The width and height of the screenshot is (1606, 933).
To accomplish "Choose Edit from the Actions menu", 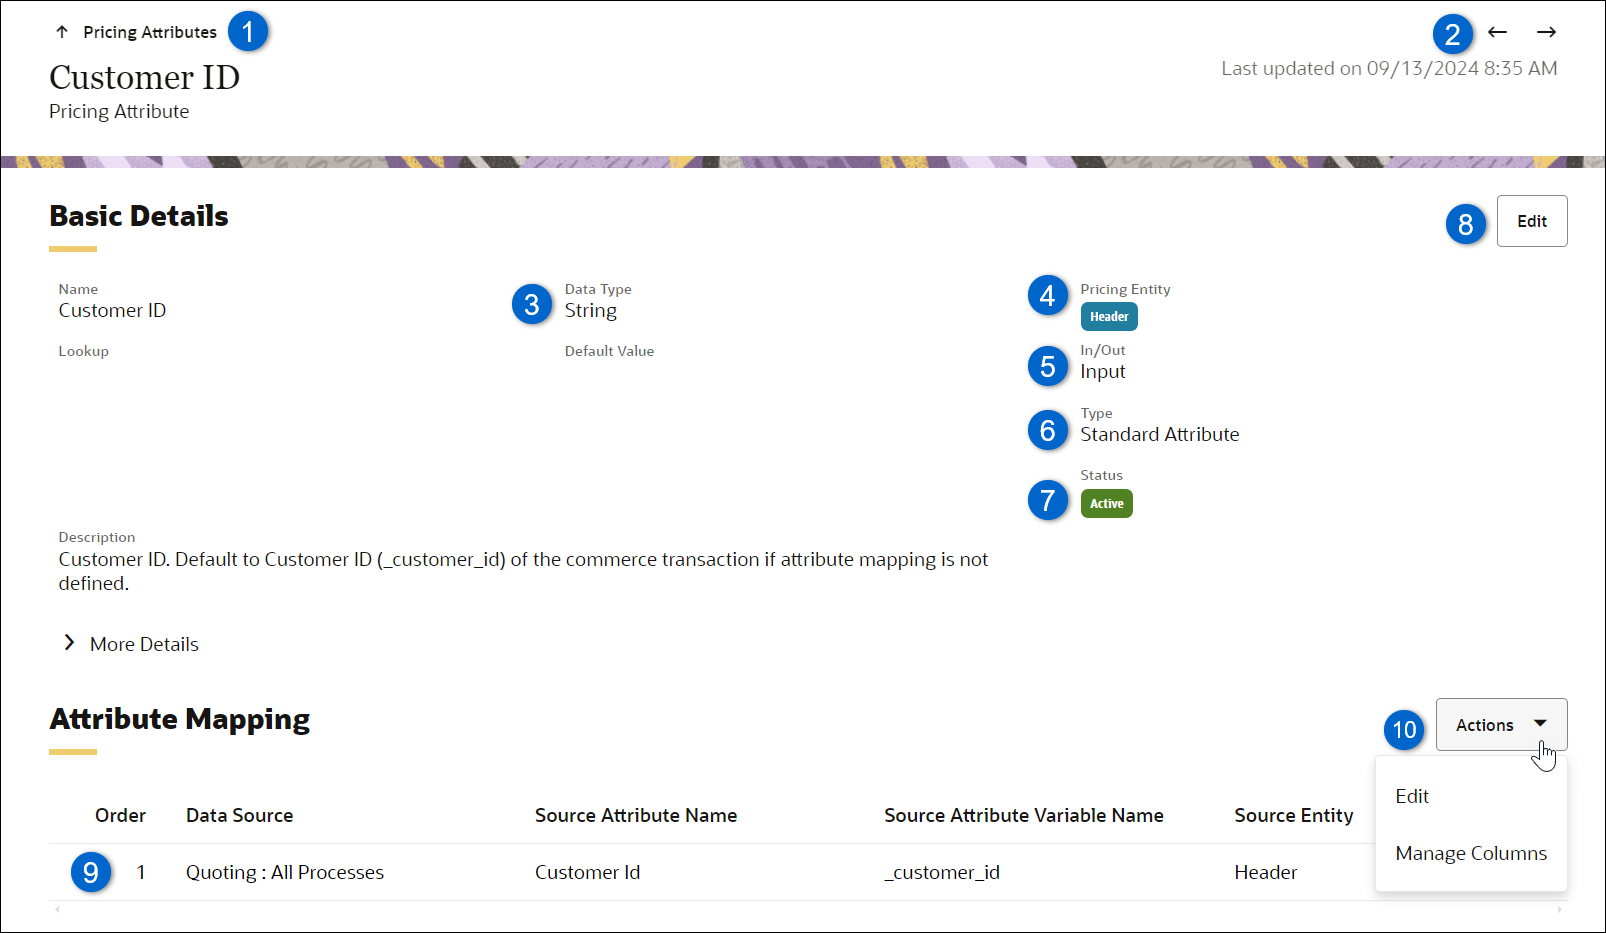I will (1412, 796).
